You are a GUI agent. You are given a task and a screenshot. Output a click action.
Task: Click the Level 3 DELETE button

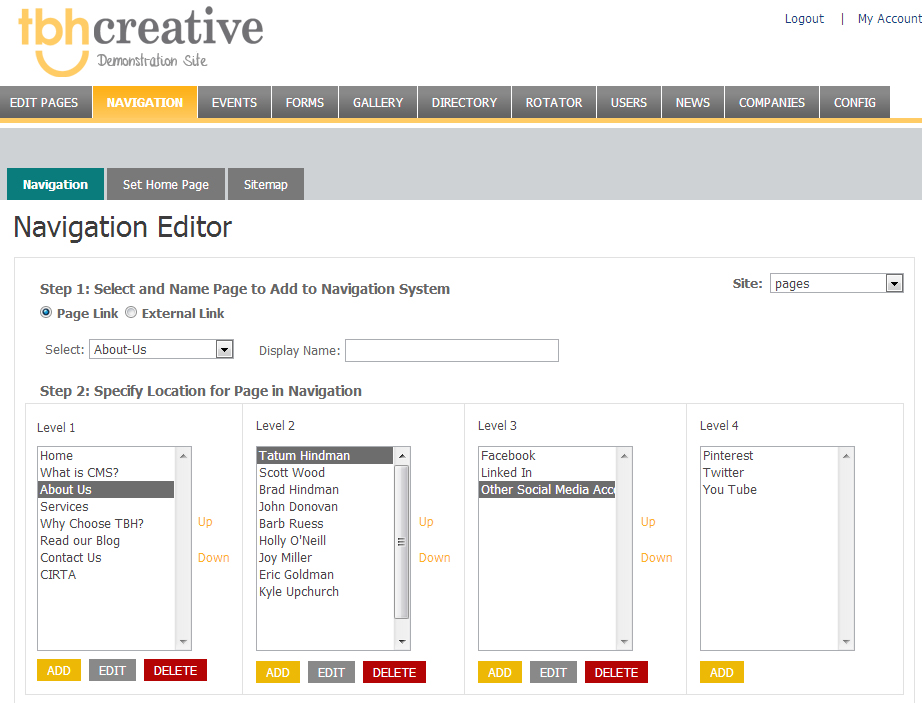click(616, 673)
